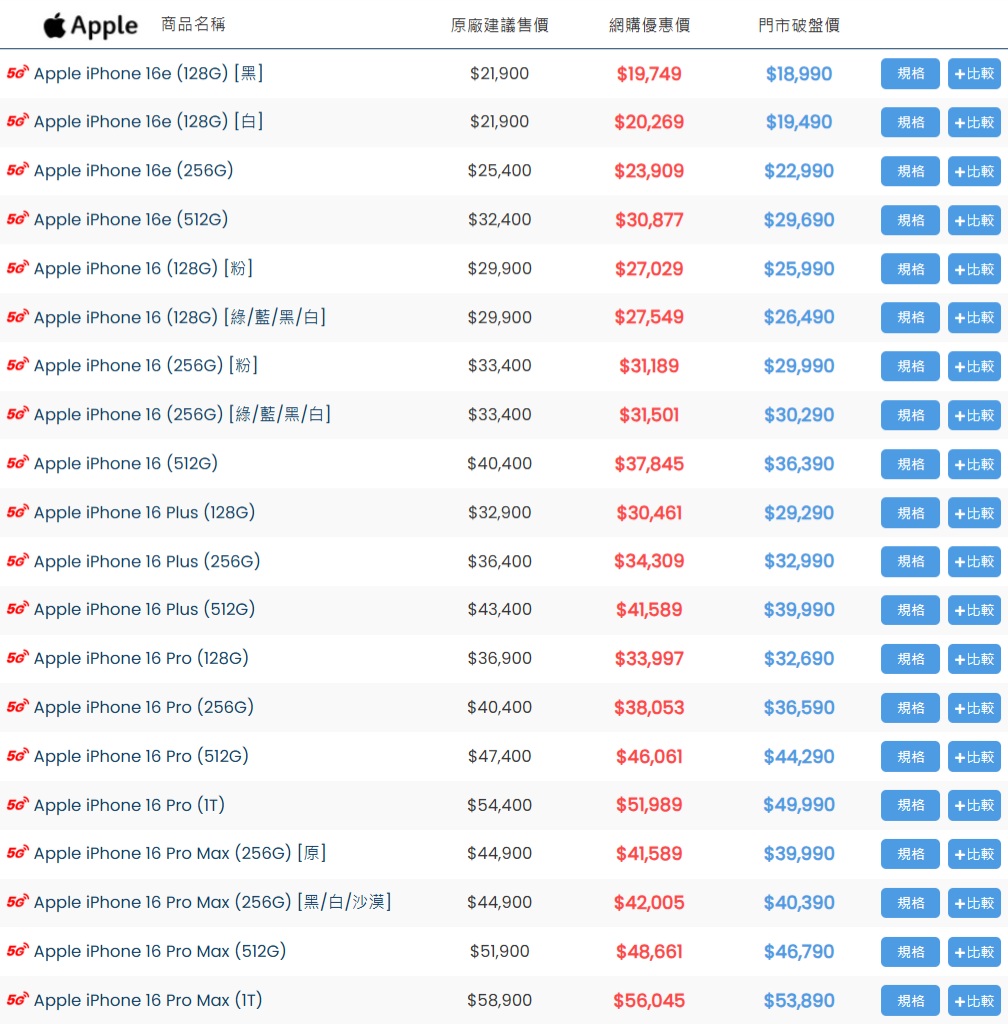Click the 5G icon beside iPhone 16 (128G) [粉]
Screen dimensions: 1008x1024
point(18,268)
